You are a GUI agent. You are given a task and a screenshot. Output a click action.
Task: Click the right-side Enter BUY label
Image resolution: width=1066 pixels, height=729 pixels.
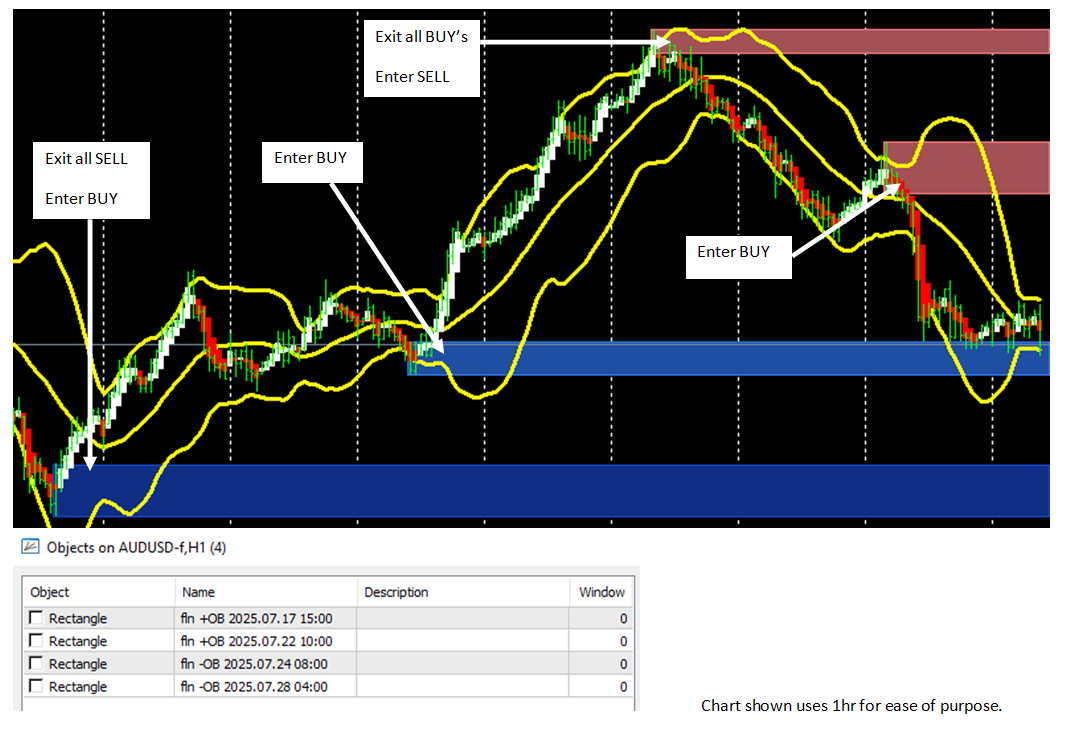click(x=738, y=257)
